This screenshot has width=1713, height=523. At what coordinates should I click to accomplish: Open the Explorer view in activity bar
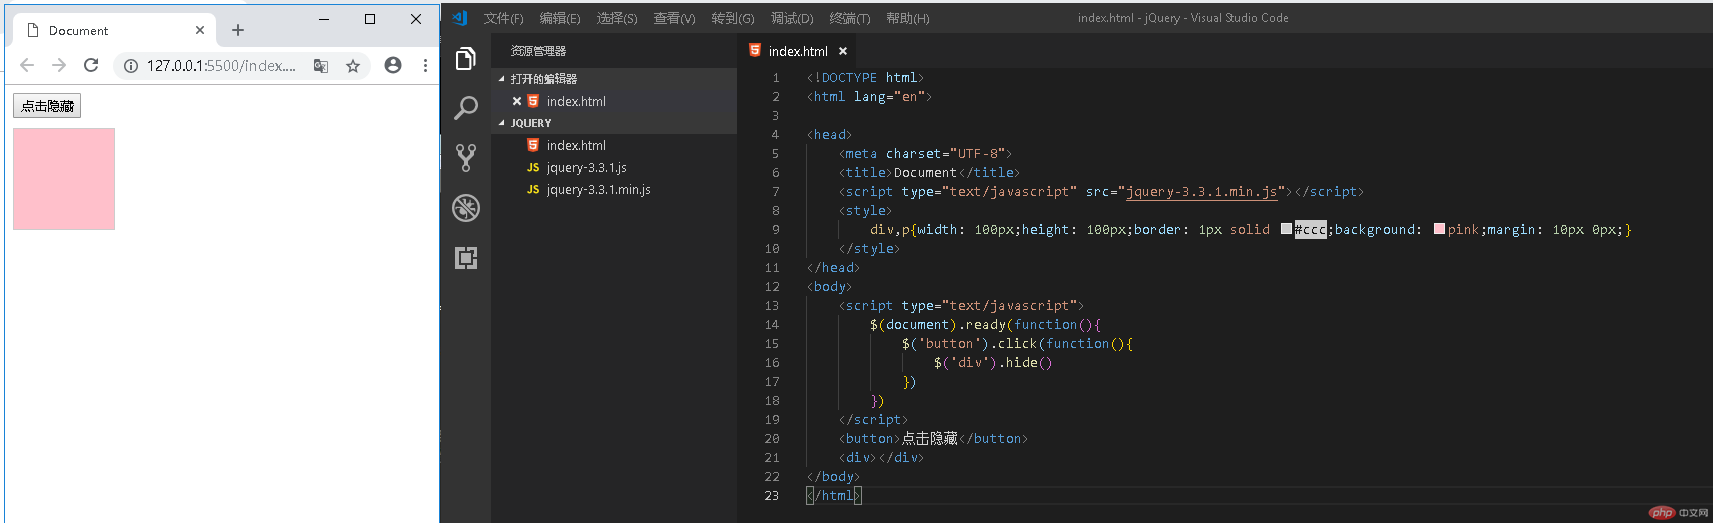(x=465, y=59)
